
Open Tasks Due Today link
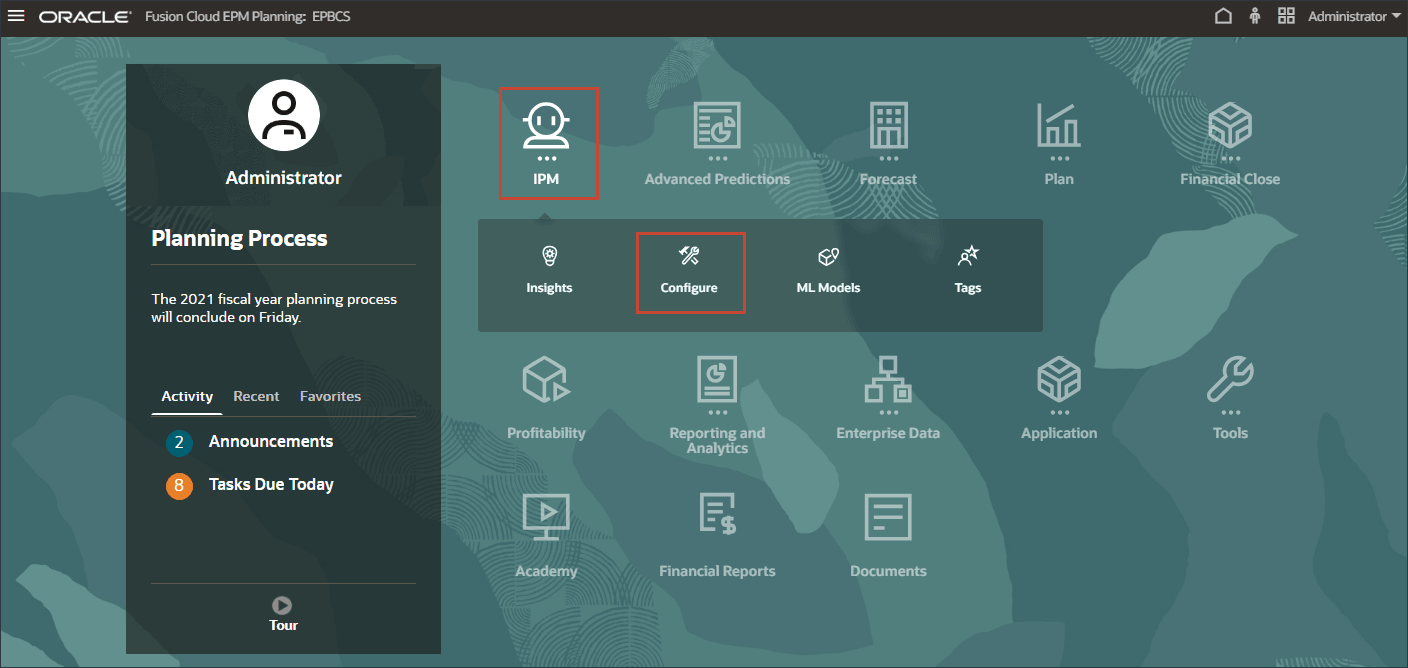click(271, 484)
